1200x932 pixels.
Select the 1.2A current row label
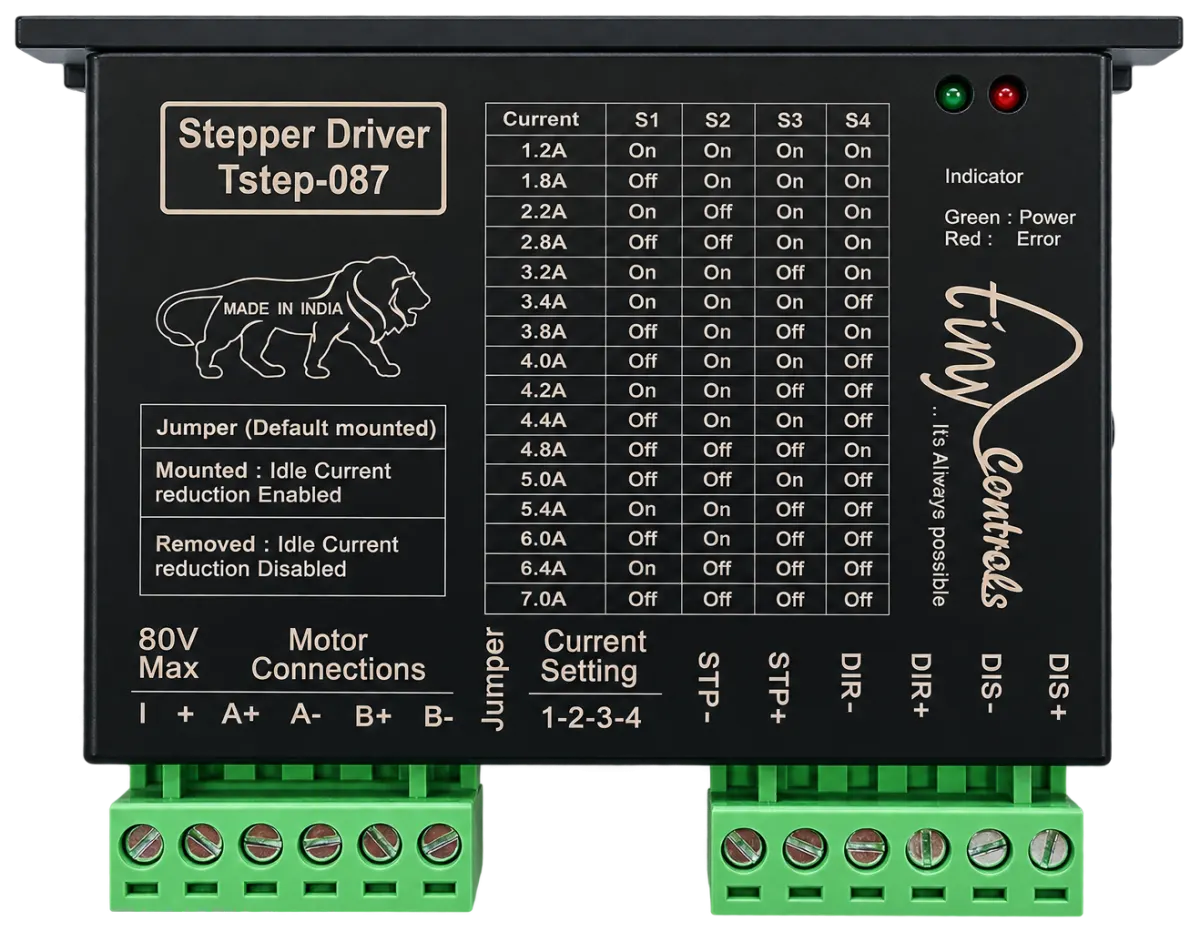(x=544, y=152)
